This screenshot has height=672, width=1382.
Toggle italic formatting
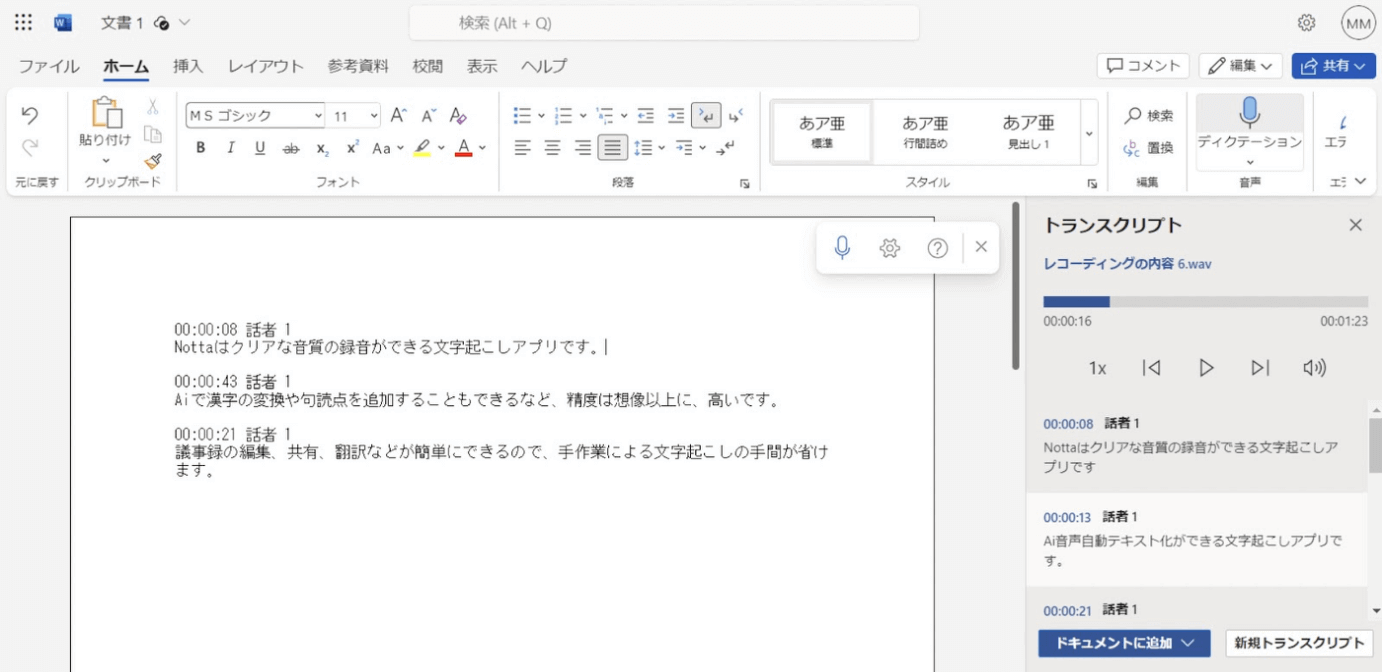point(230,148)
